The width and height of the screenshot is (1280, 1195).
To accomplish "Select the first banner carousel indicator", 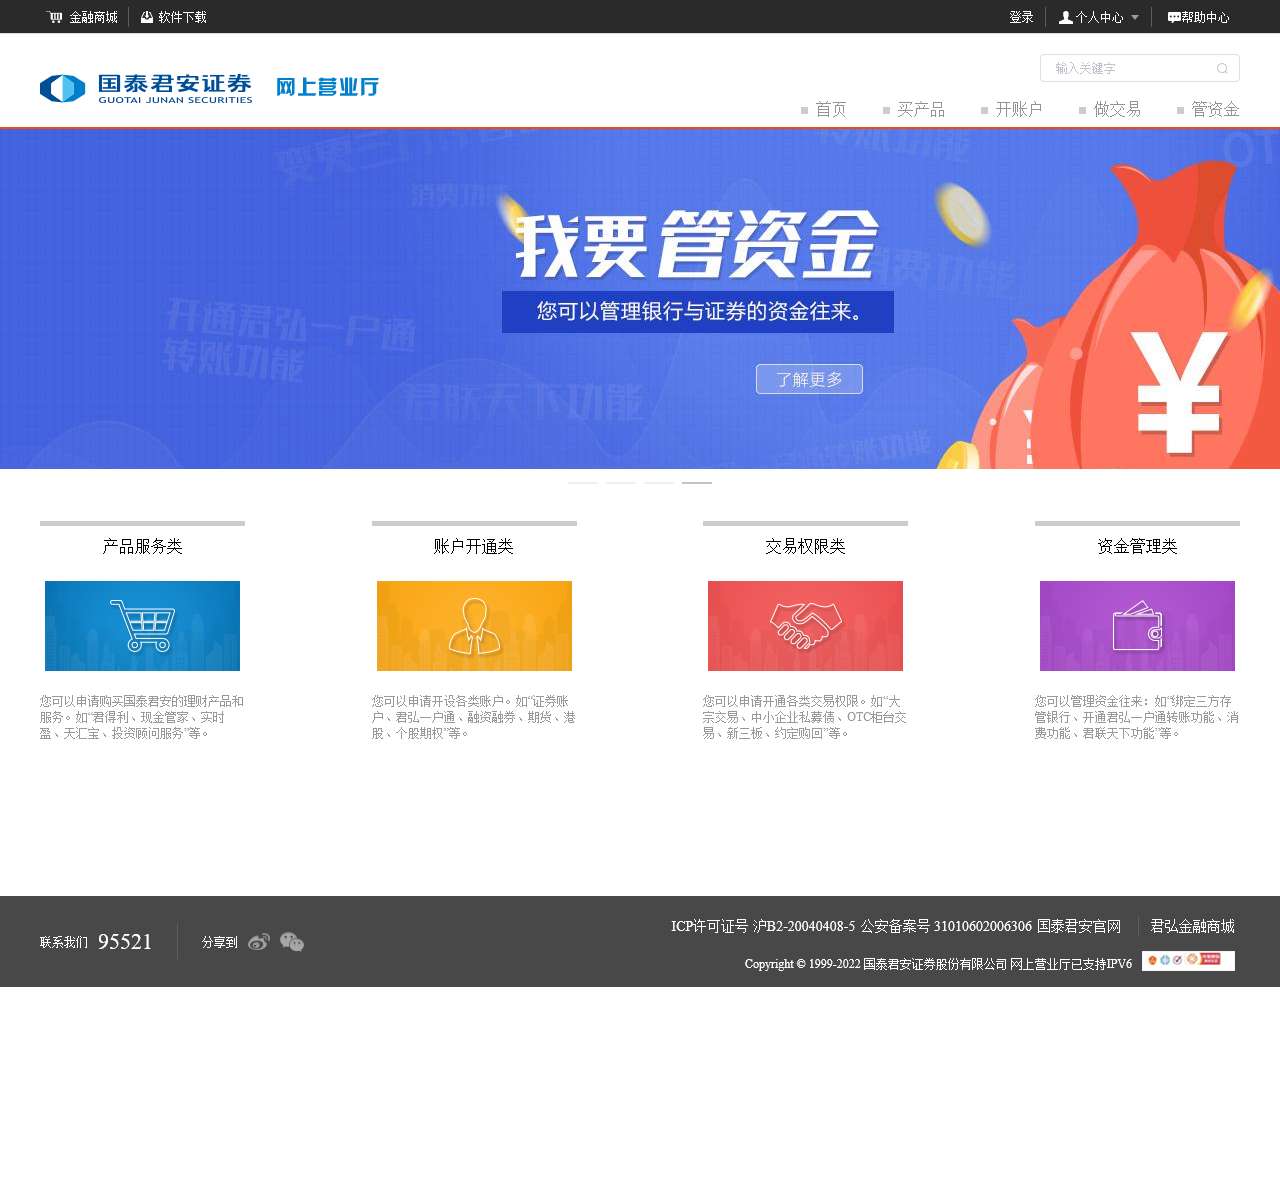I will tap(583, 483).
